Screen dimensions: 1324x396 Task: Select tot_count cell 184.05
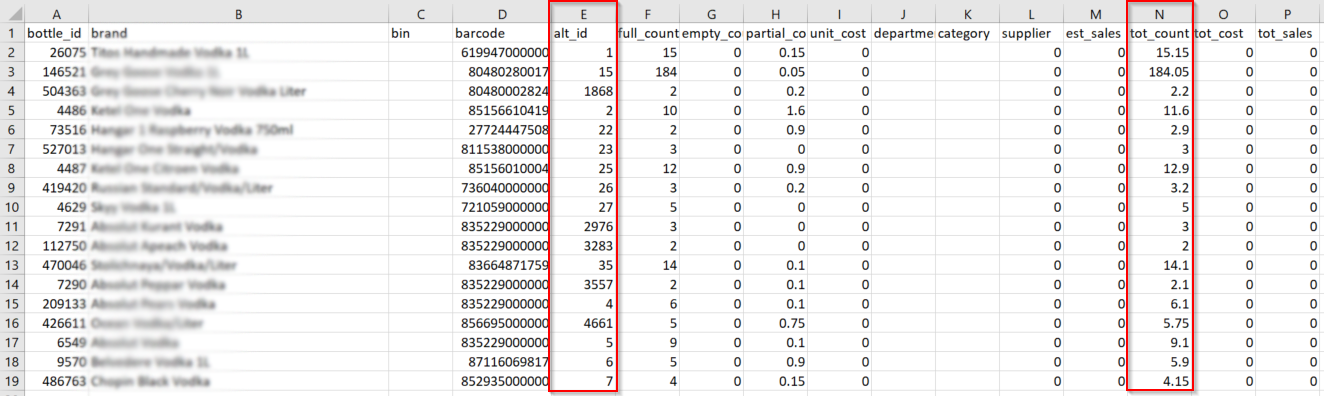tap(1160, 72)
